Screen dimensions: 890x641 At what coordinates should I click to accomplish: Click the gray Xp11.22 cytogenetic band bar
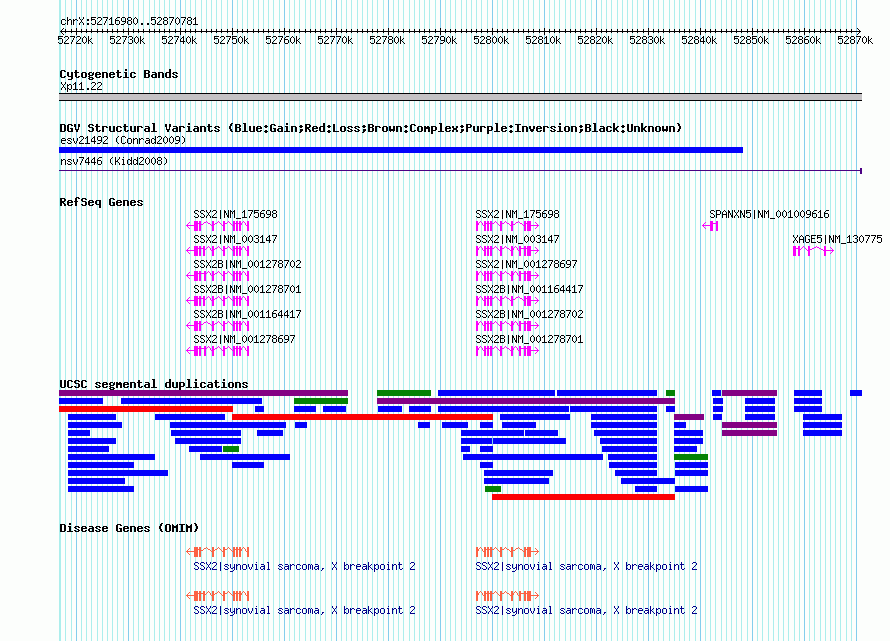click(460, 97)
